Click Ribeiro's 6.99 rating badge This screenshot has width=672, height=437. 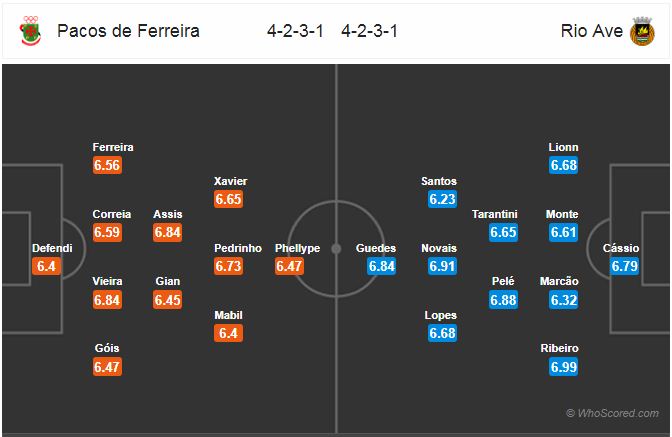(x=564, y=367)
